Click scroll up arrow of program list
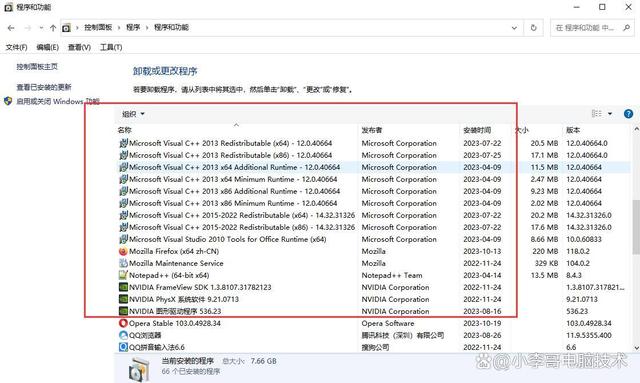Viewport: 640px width, 383px height. point(636,129)
